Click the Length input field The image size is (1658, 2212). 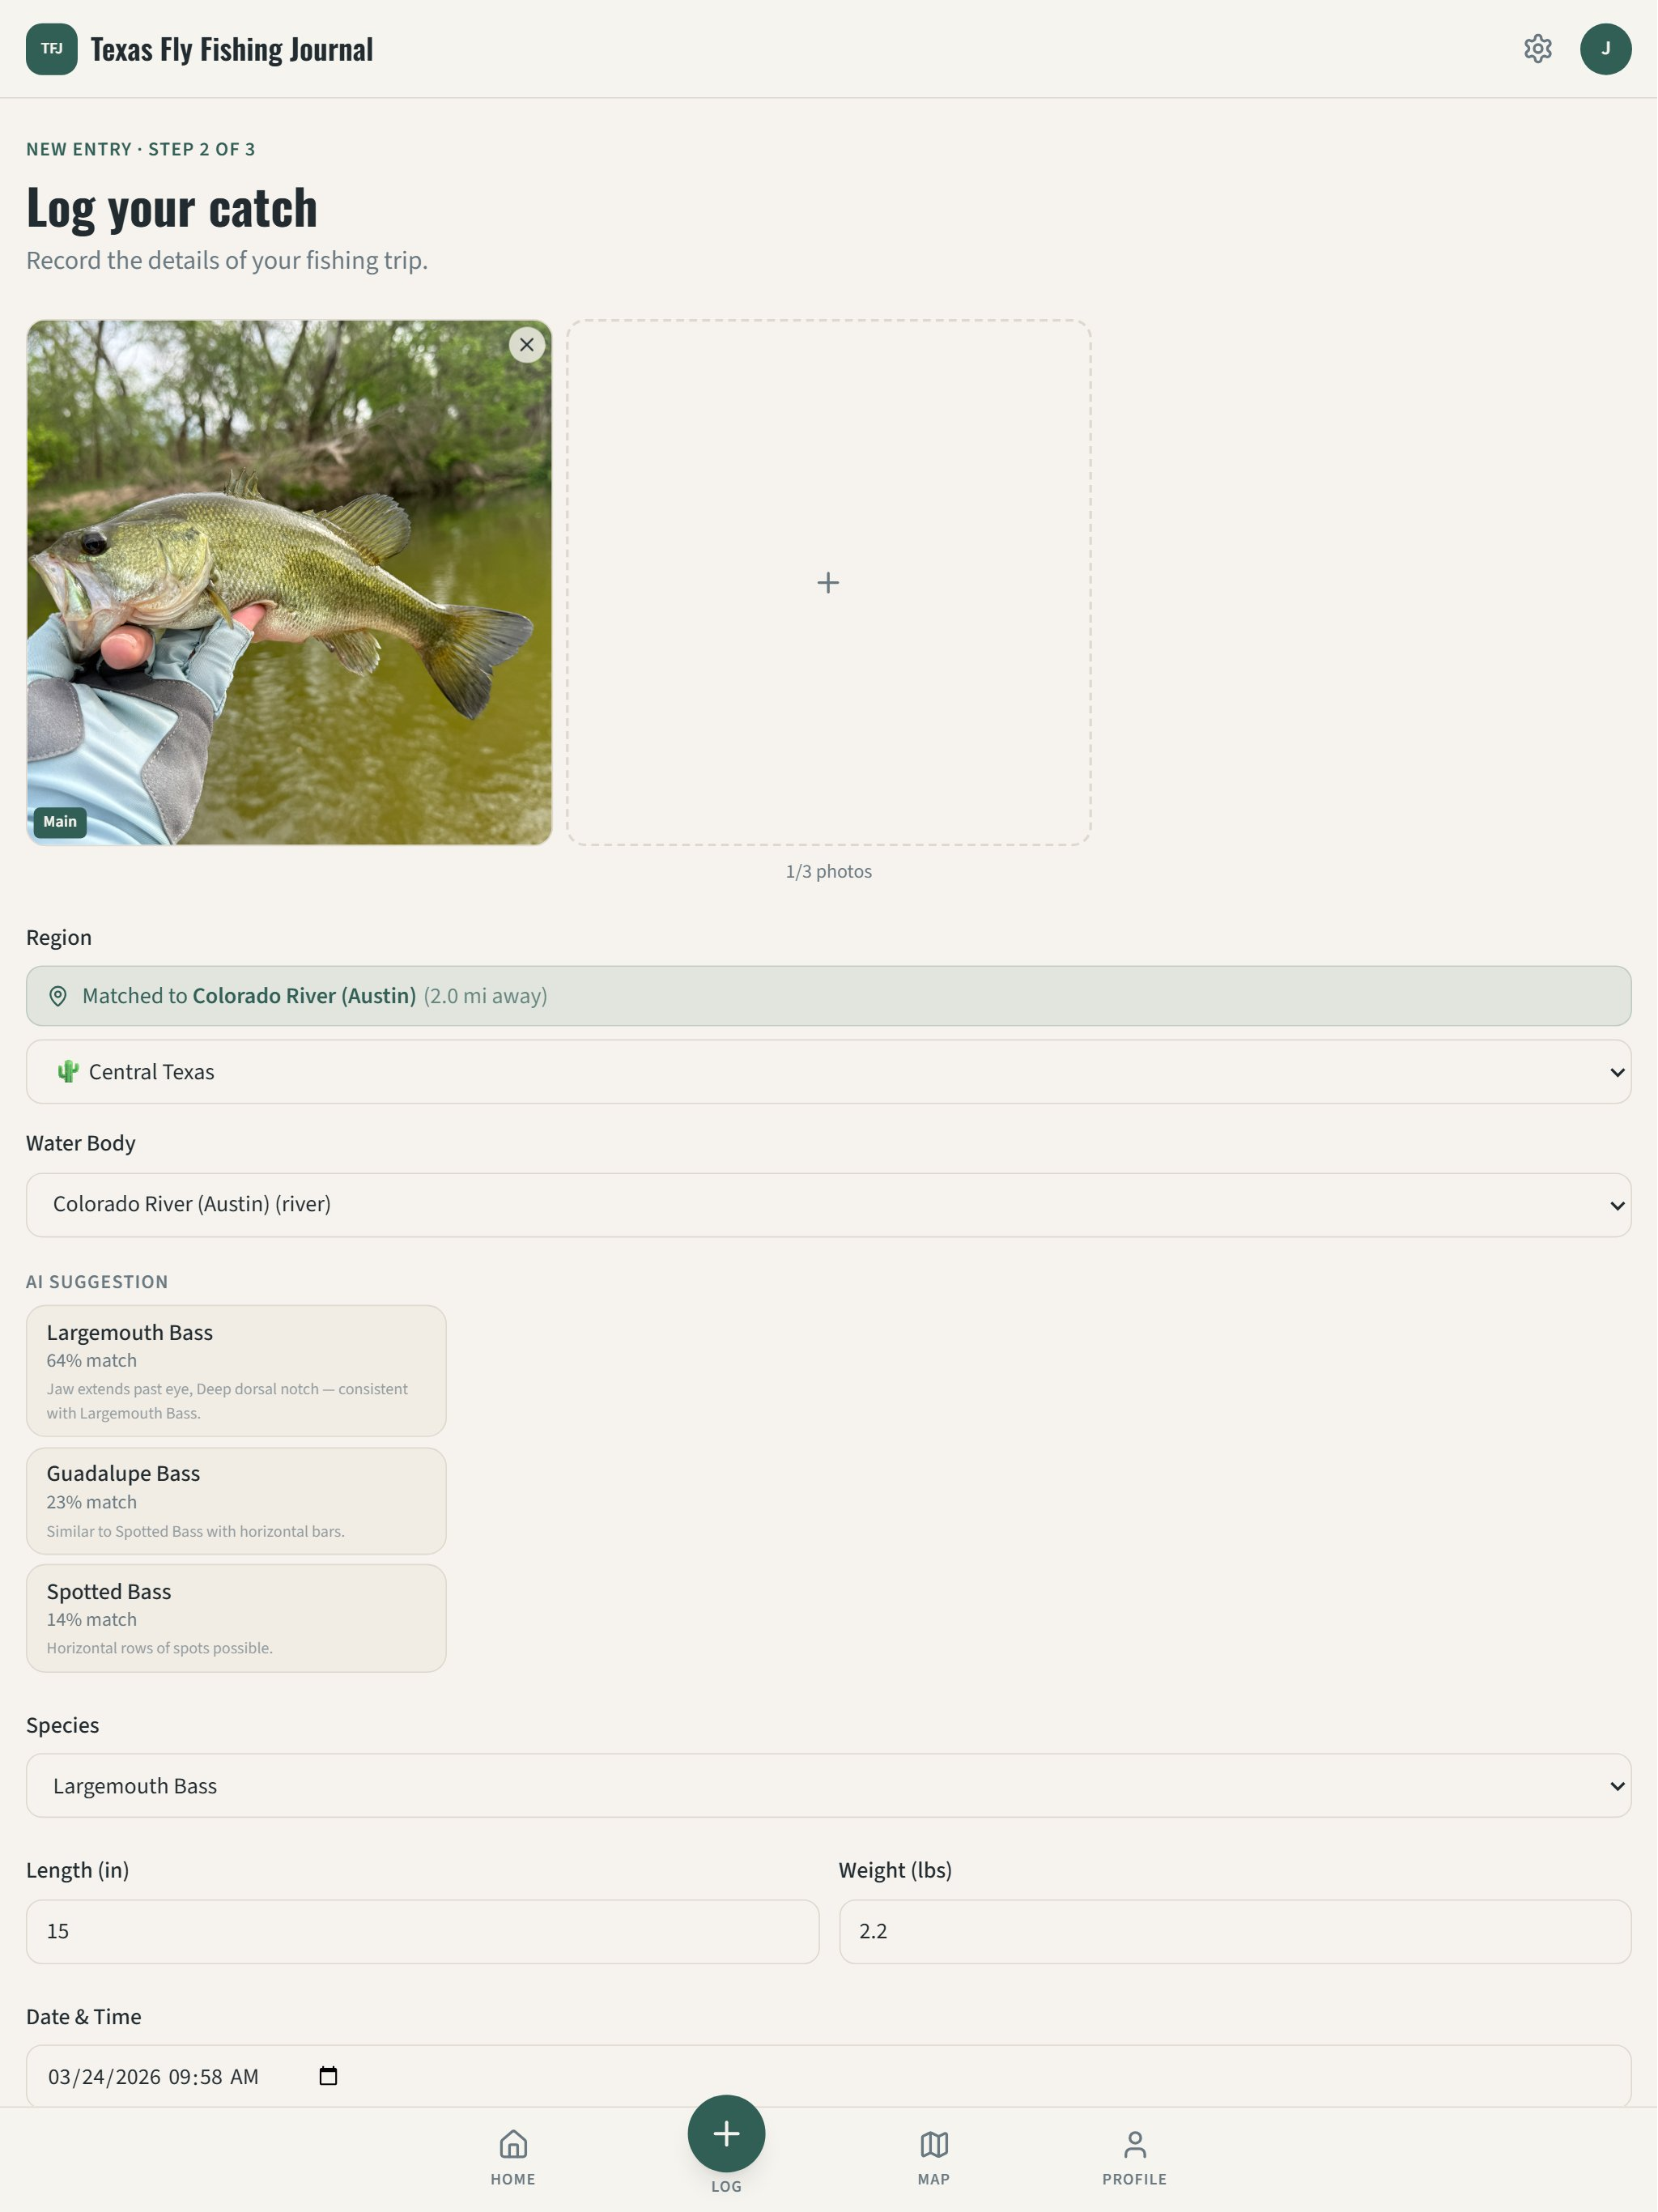[422, 1932]
